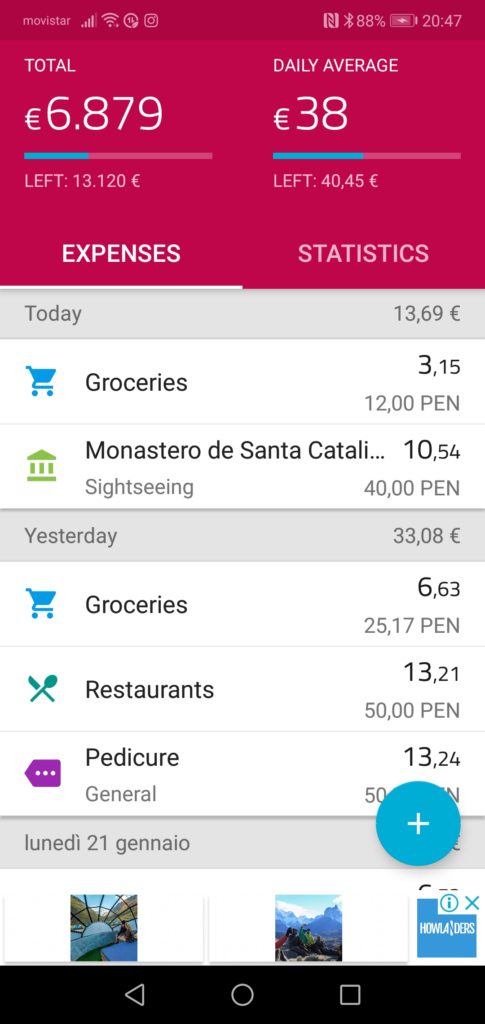The width and height of the screenshot is (485, 1024).
Task: Close the ad with X icon
Action: coord(473,903)
